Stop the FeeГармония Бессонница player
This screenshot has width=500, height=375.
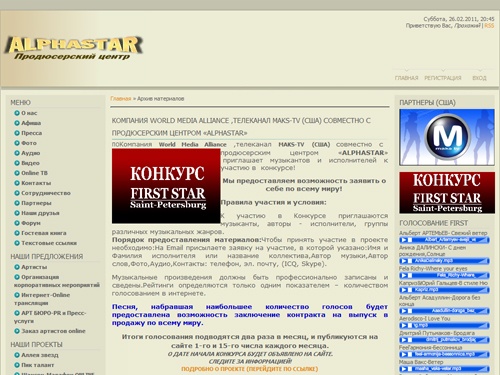pos(410,354)
